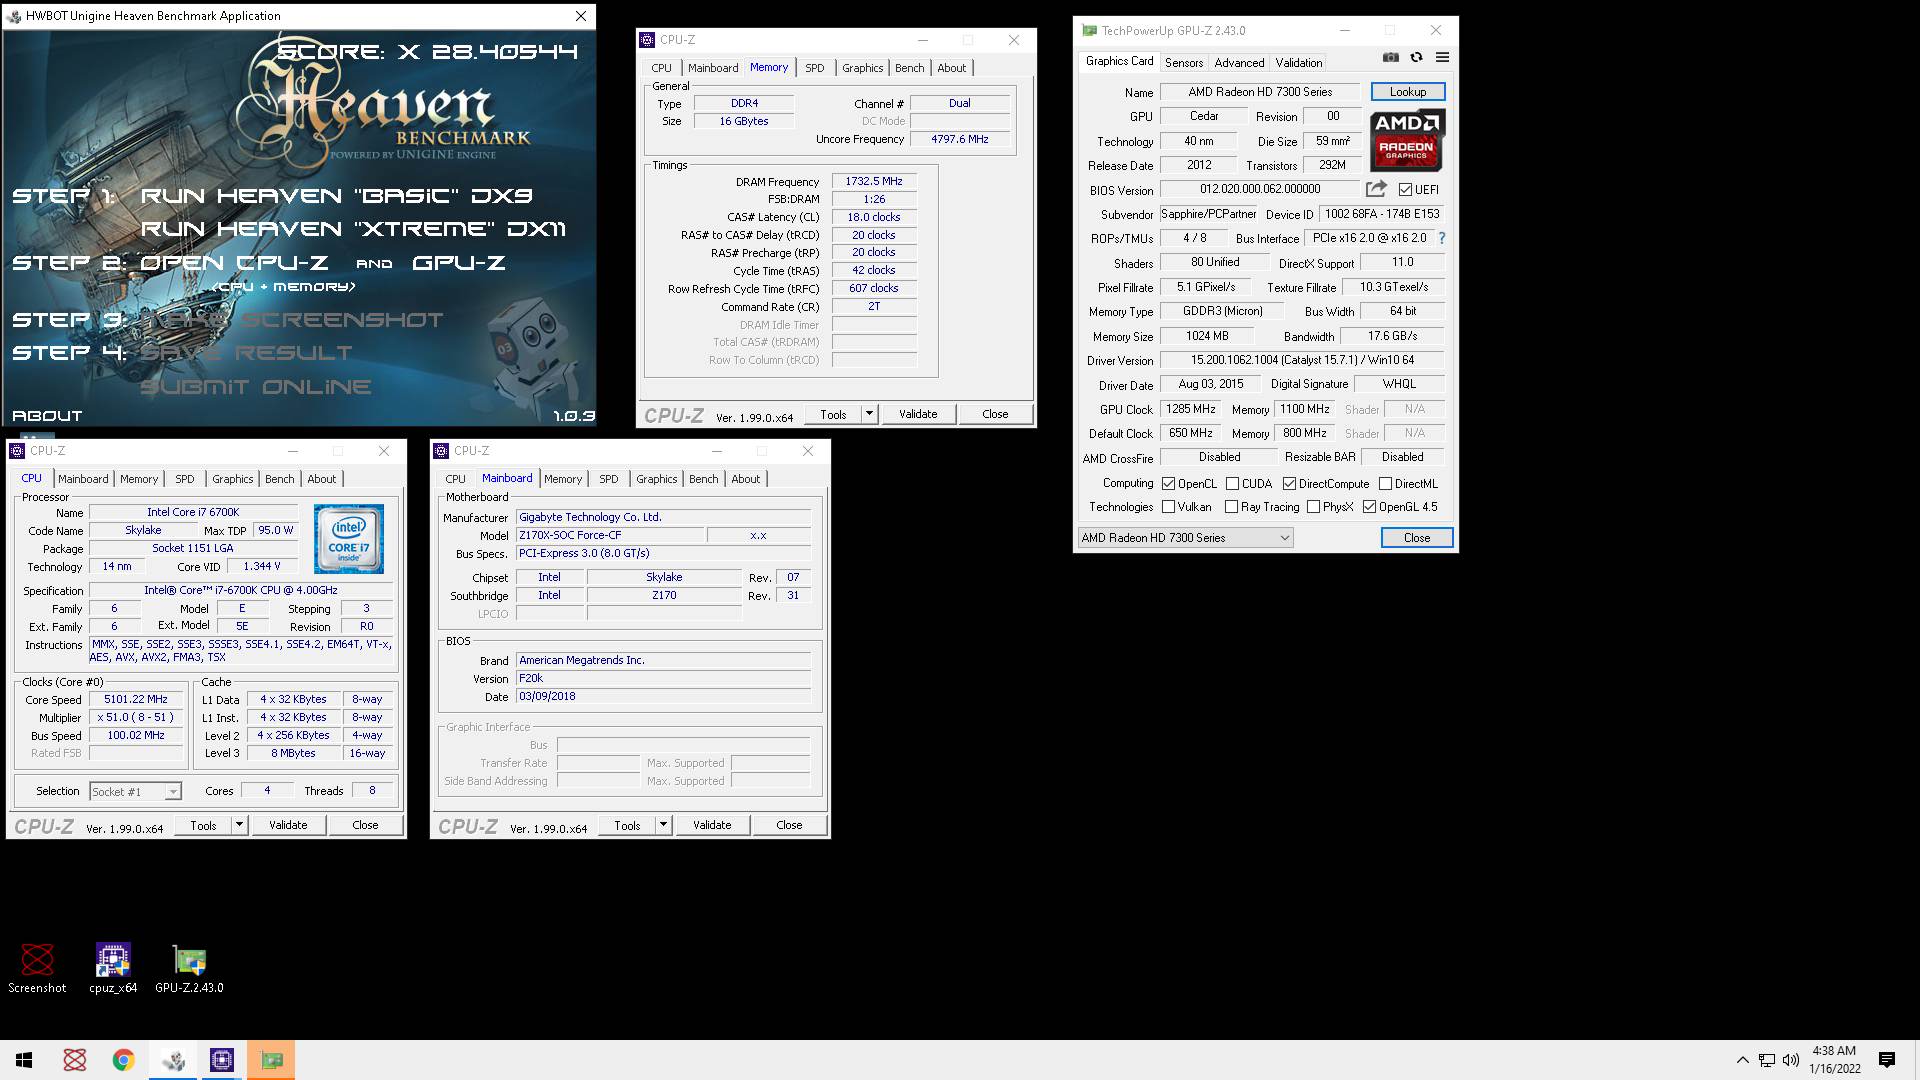This screenshot has height=1080, width=1920.
Task: Click the Core Speed value 5101.22 MHz
Action: click(136, 700)
